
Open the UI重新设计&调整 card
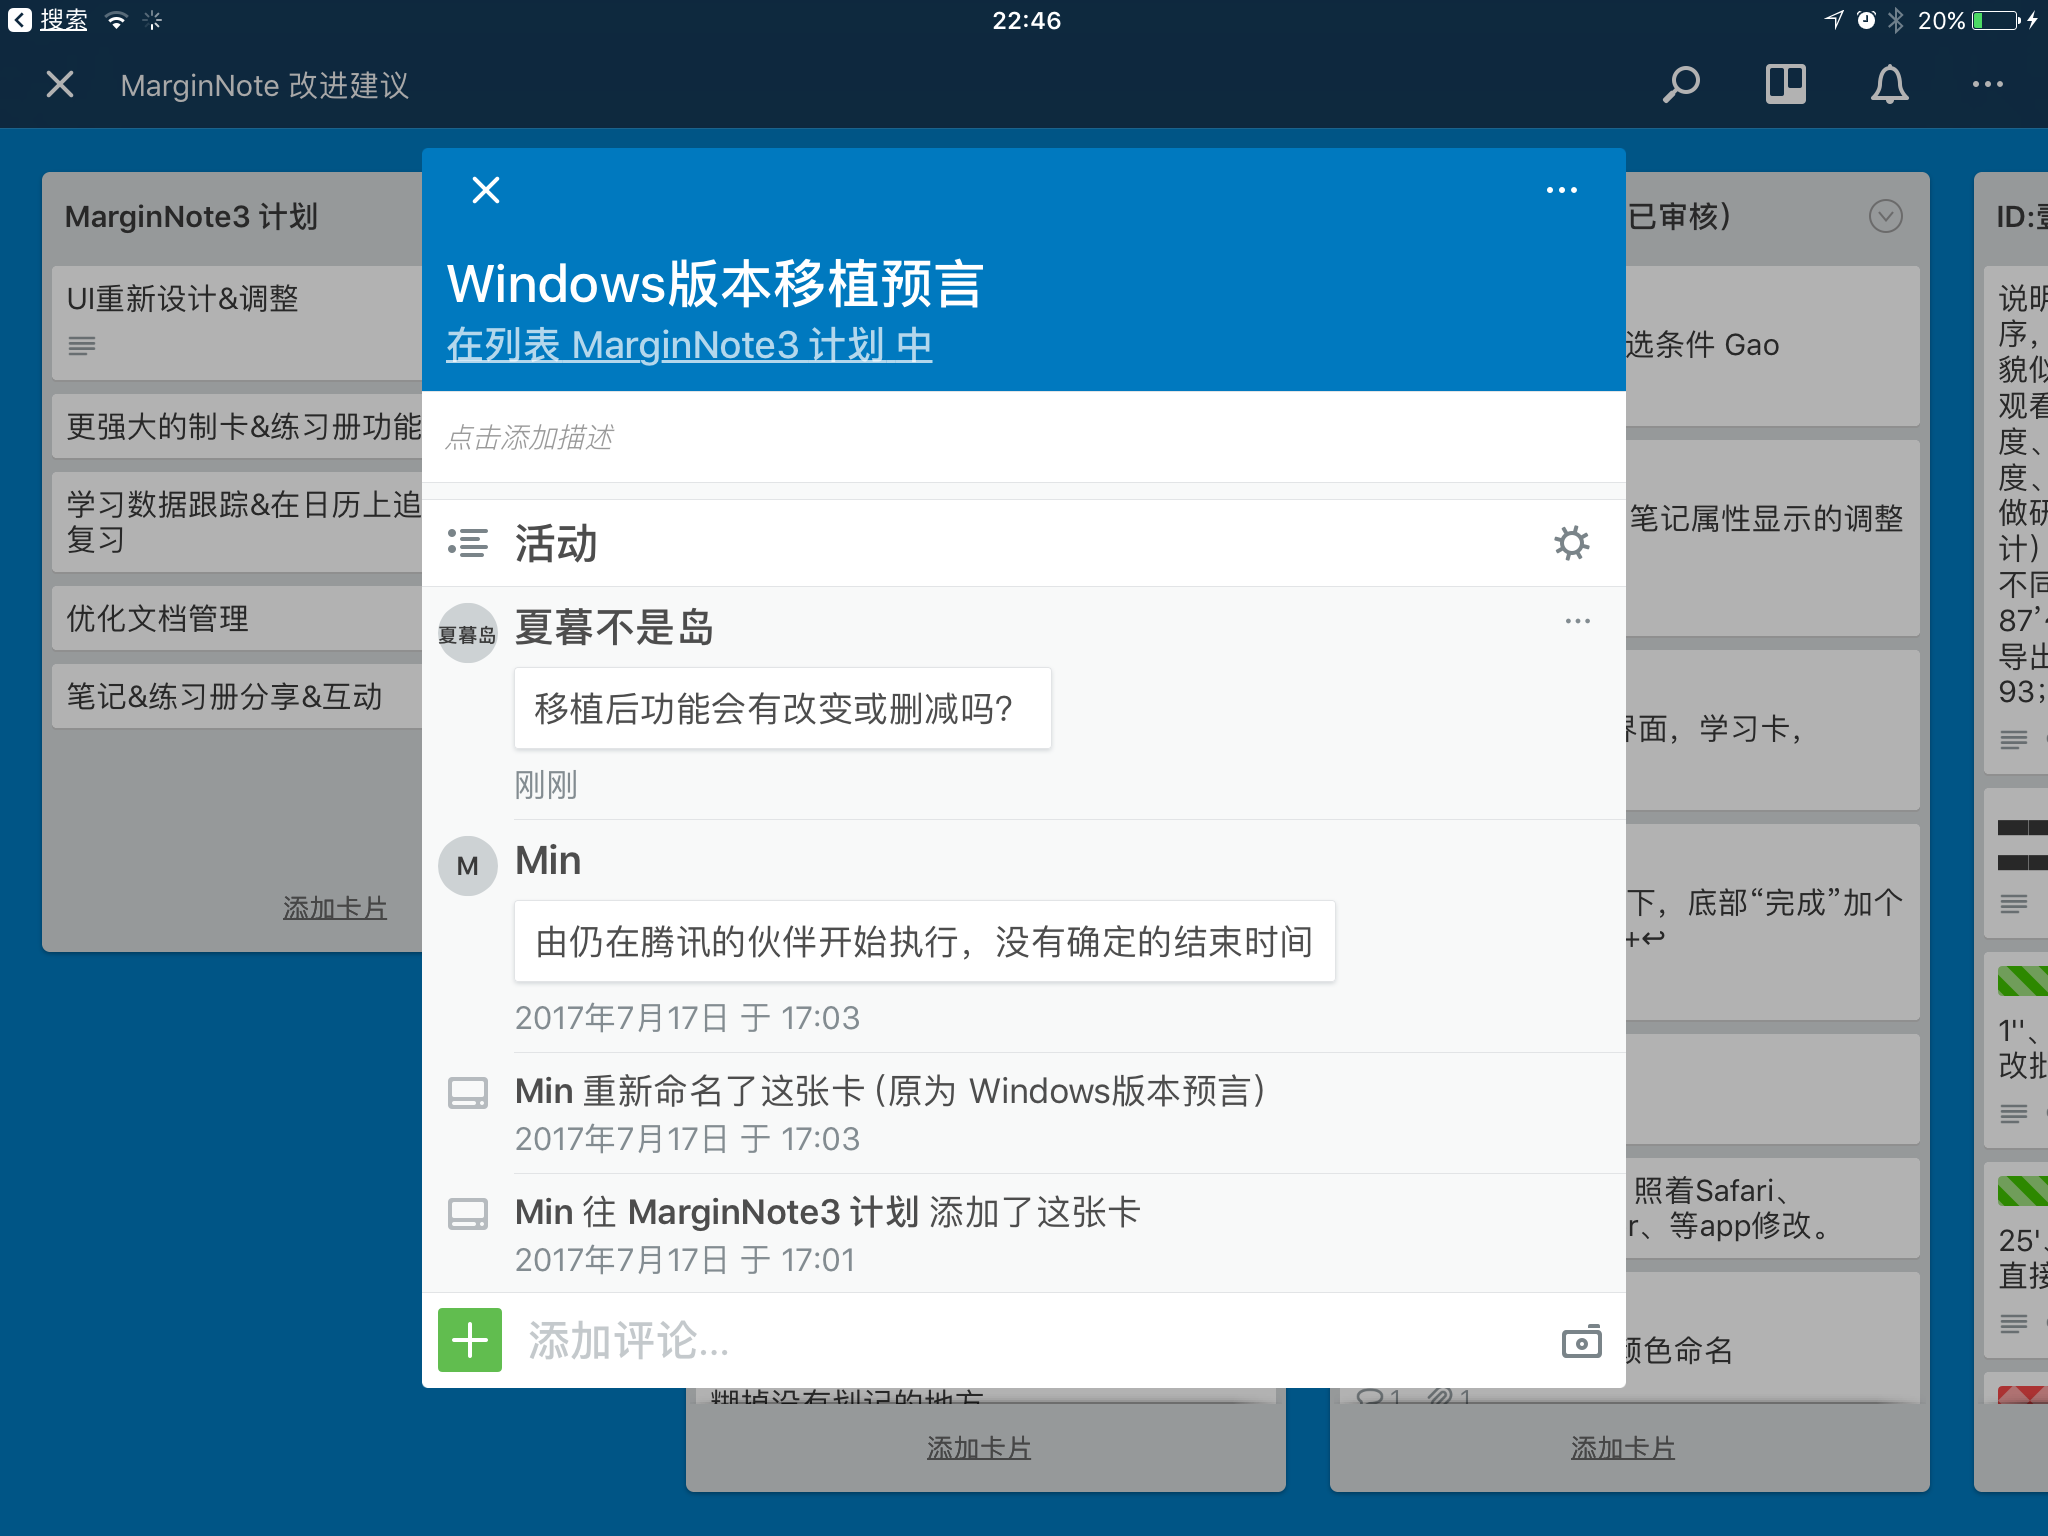[x=237, y=322]
